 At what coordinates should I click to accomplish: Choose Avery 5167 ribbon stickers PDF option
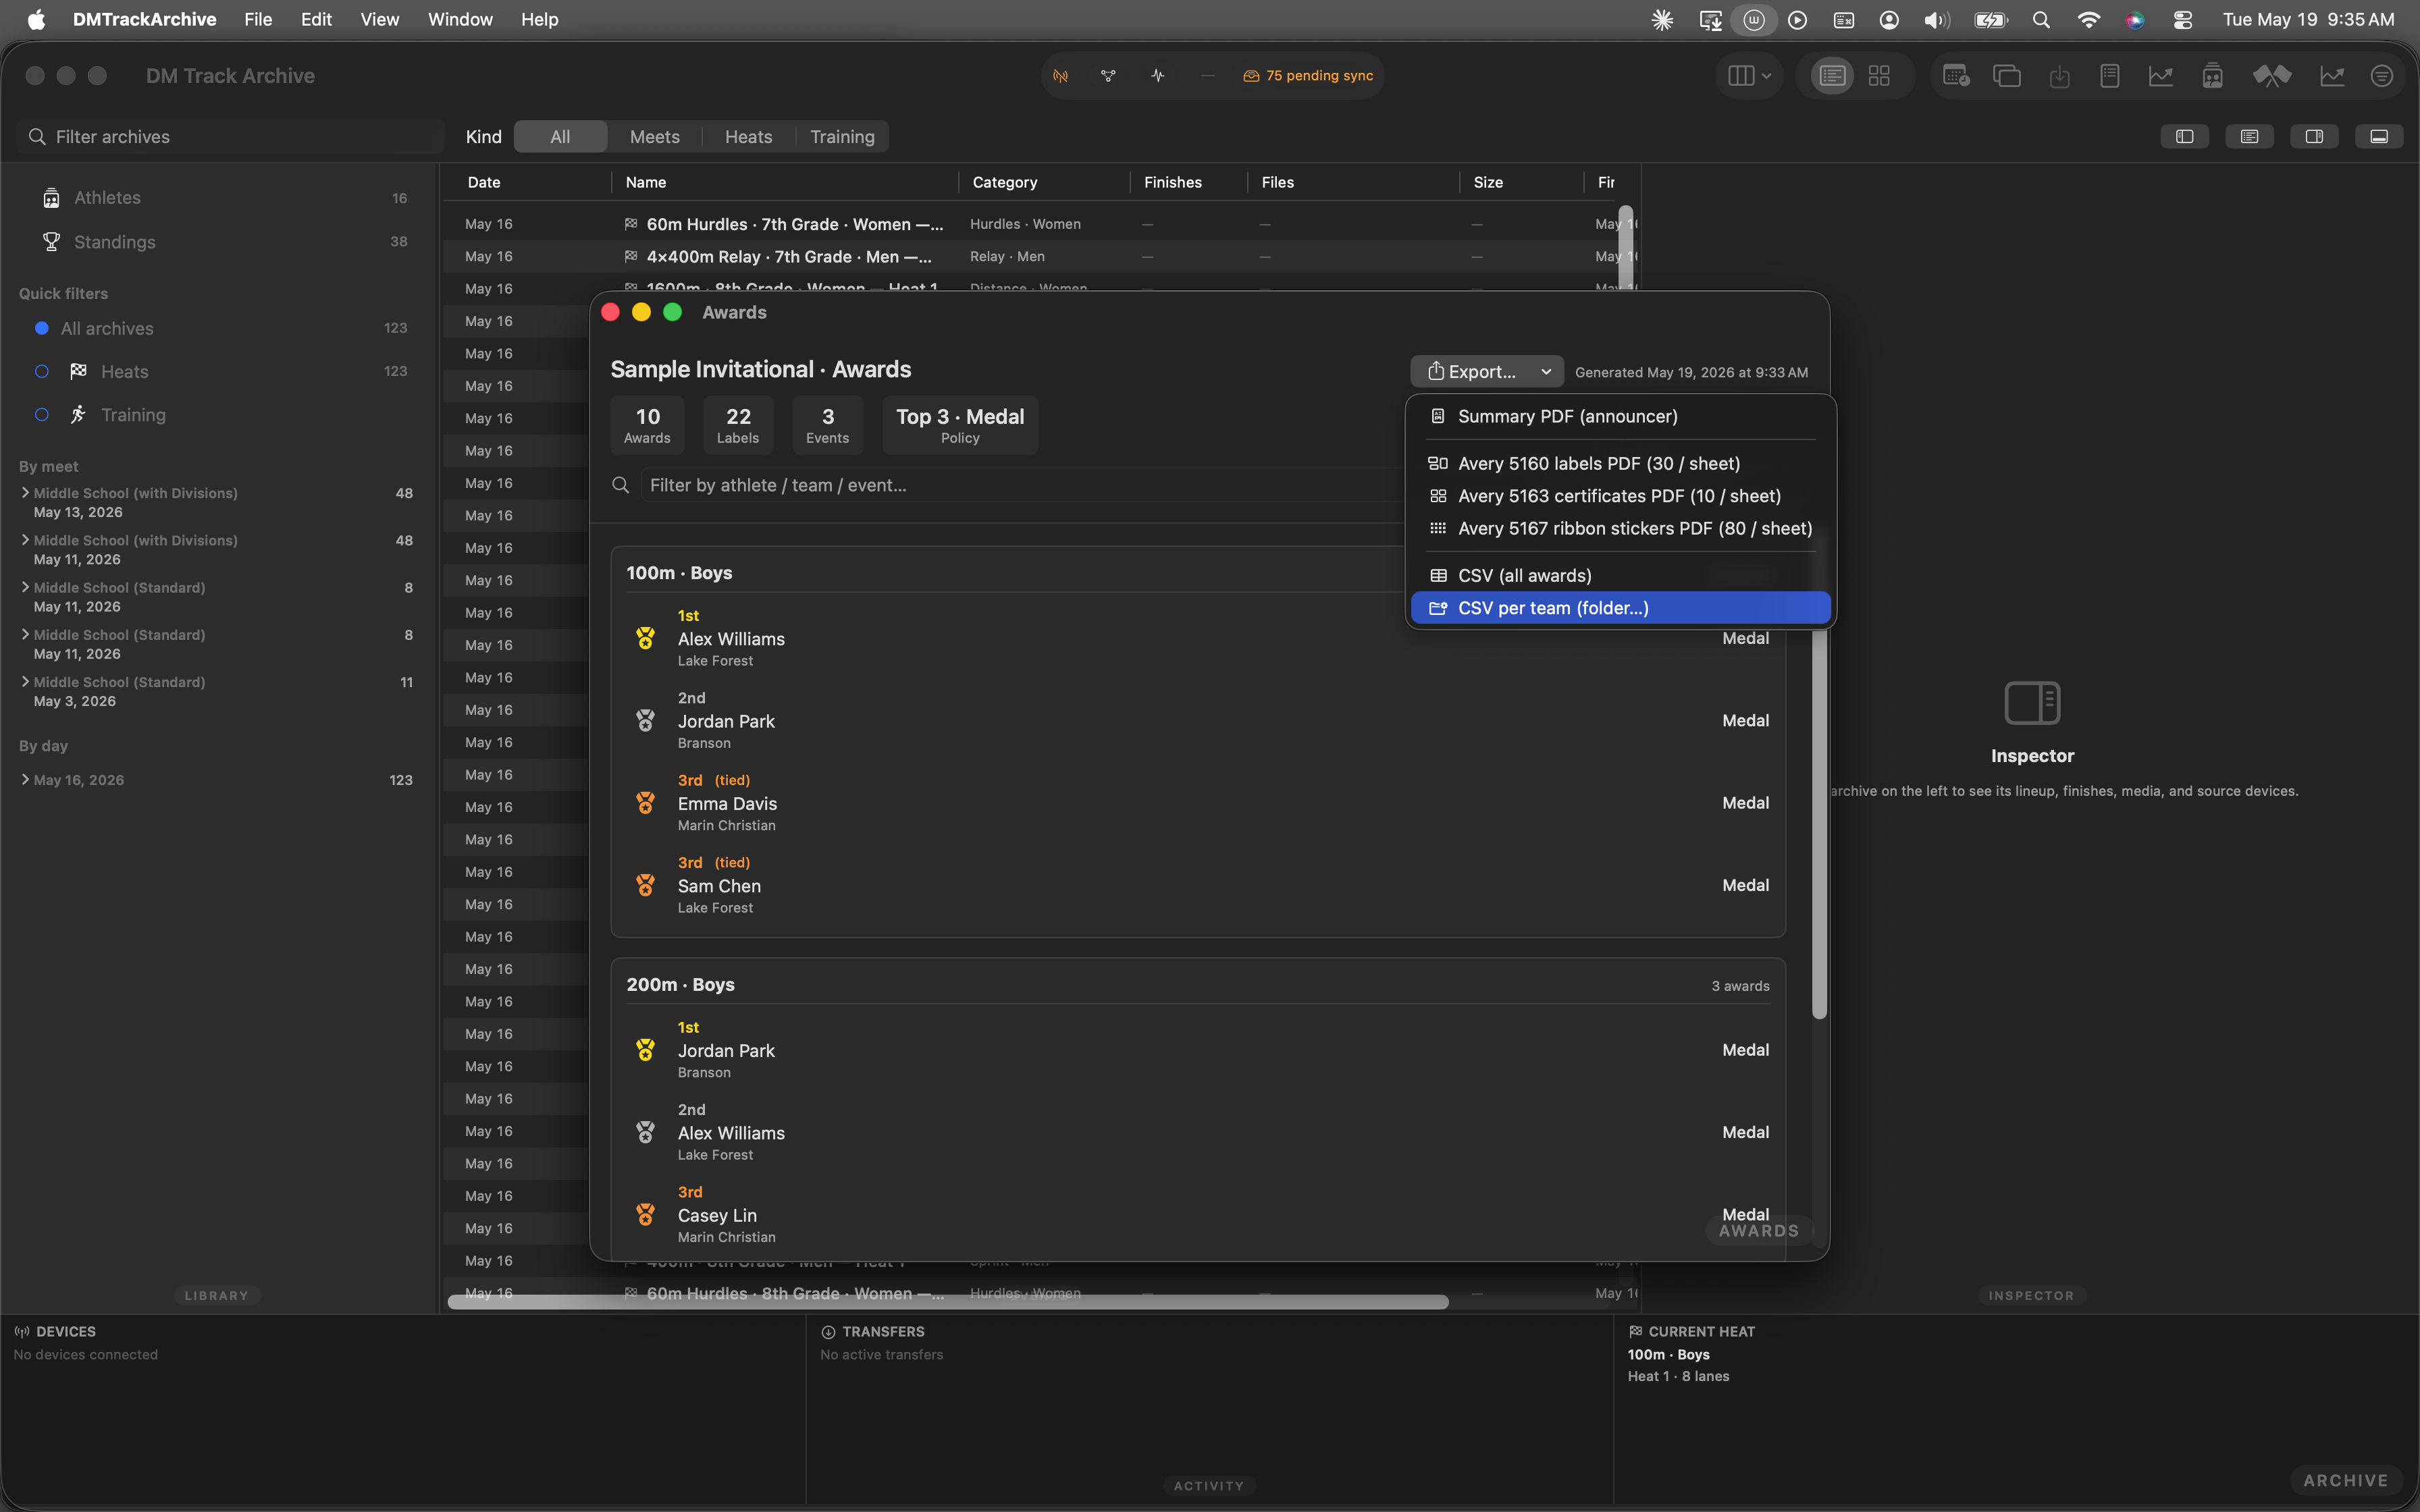[x=1621, y=528]
